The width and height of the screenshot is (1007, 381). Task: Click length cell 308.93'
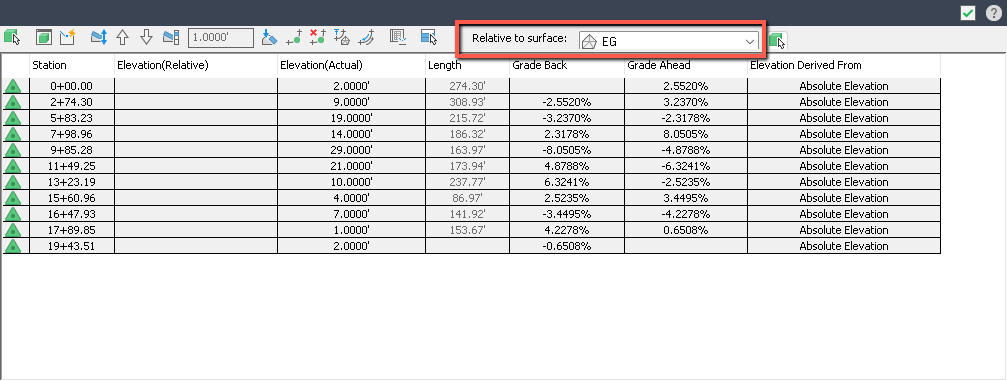click(x=468, y=102)
